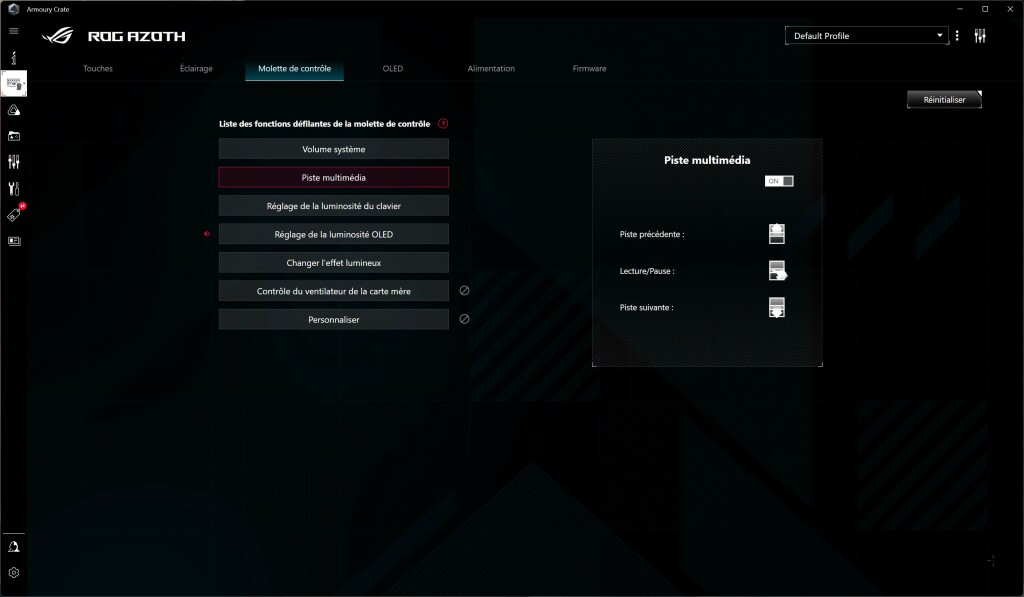
Task: Open Aura Sync triangle icon
Action: [14, 110]
